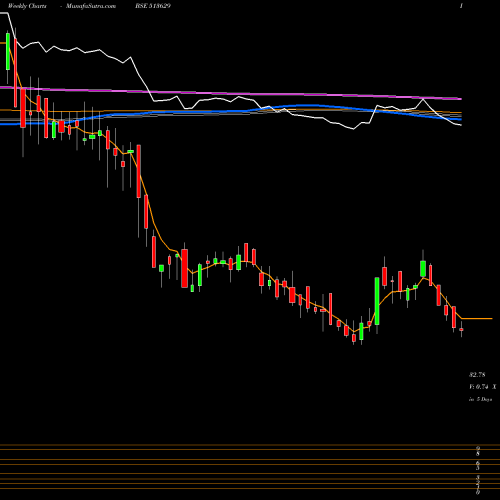Click the 'BSE 513629' symbol label
Viewport: 500px width, 500px height.
[153, 6]
